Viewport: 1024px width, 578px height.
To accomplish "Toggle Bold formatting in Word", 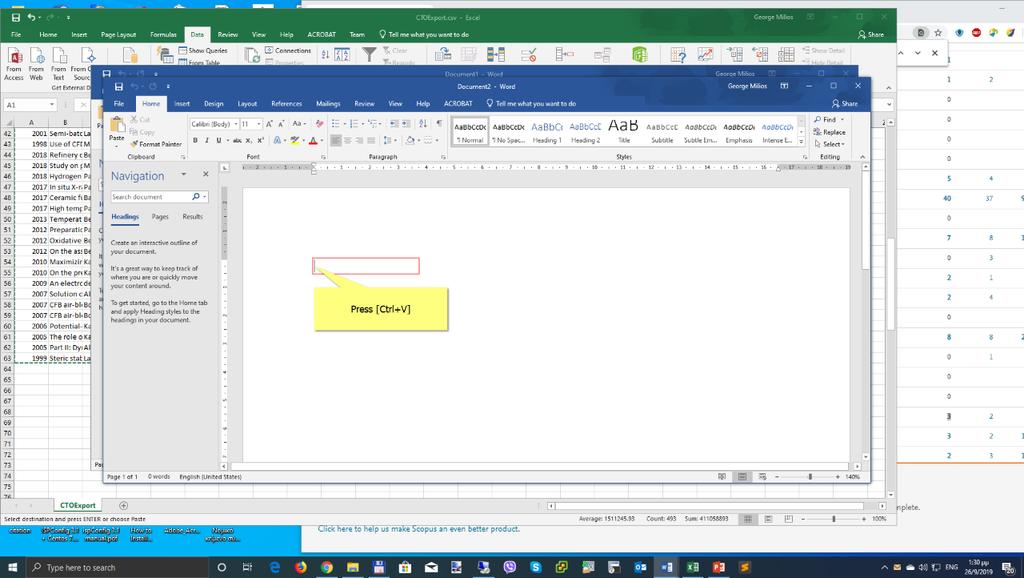I will (x=195, y=140).
